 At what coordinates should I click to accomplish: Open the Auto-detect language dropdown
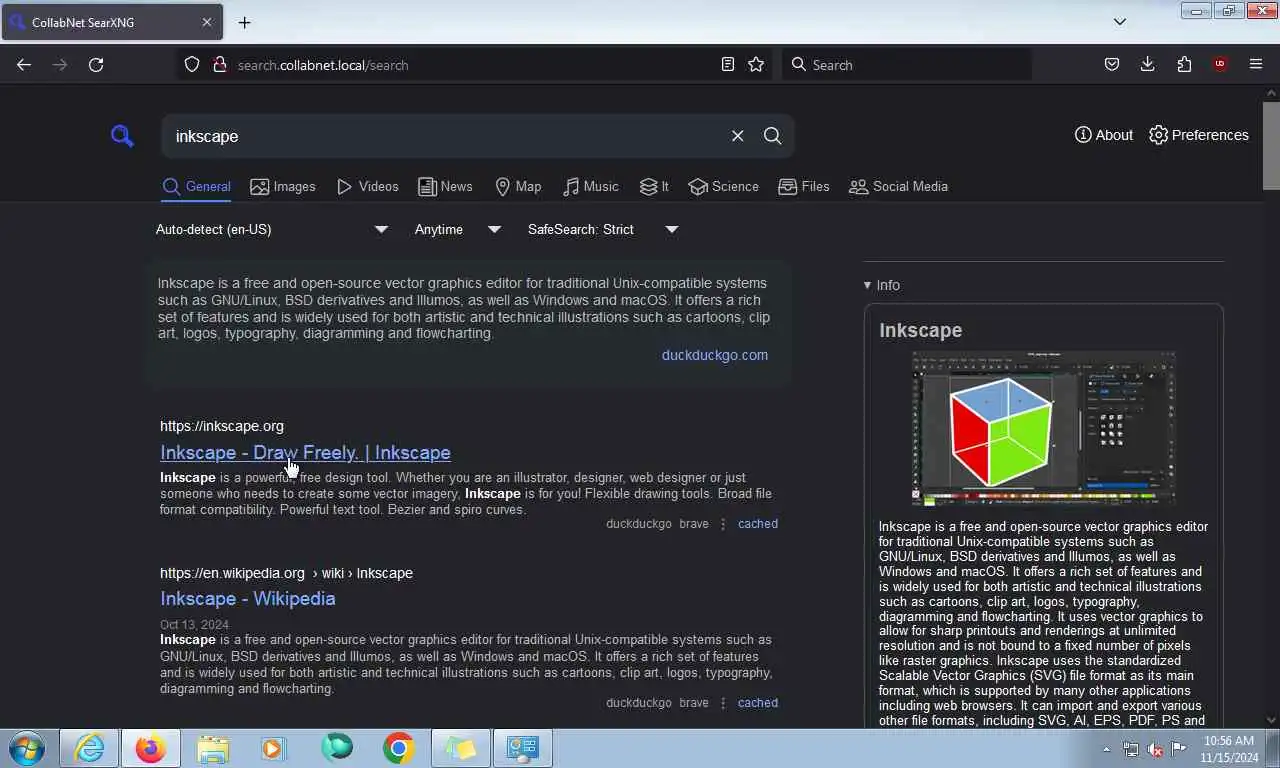[272, 229]
